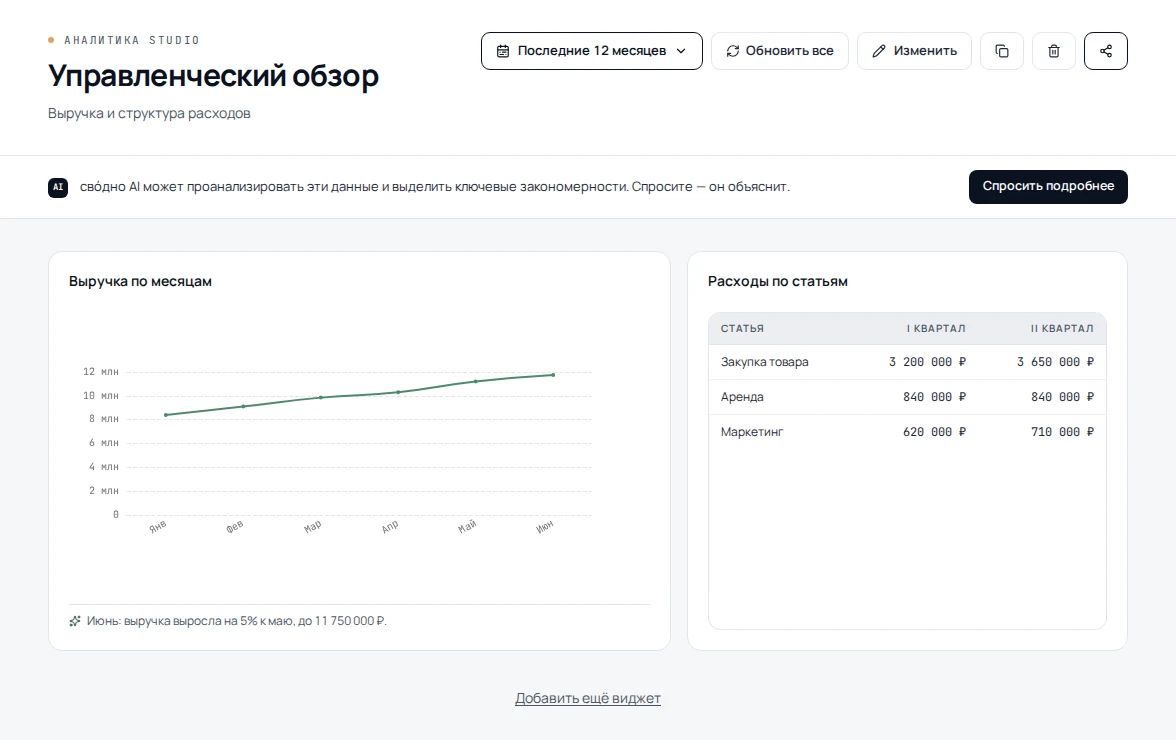Click the duplicate dashboard copy icon
The image size is (1176, 740).
click(x=1002, y=51)
